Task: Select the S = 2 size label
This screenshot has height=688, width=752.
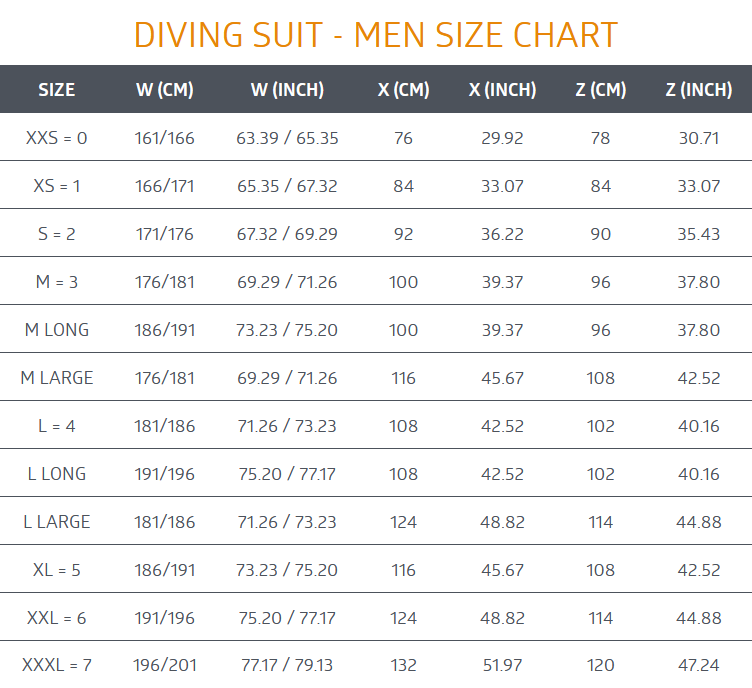Action: point(57,234)
